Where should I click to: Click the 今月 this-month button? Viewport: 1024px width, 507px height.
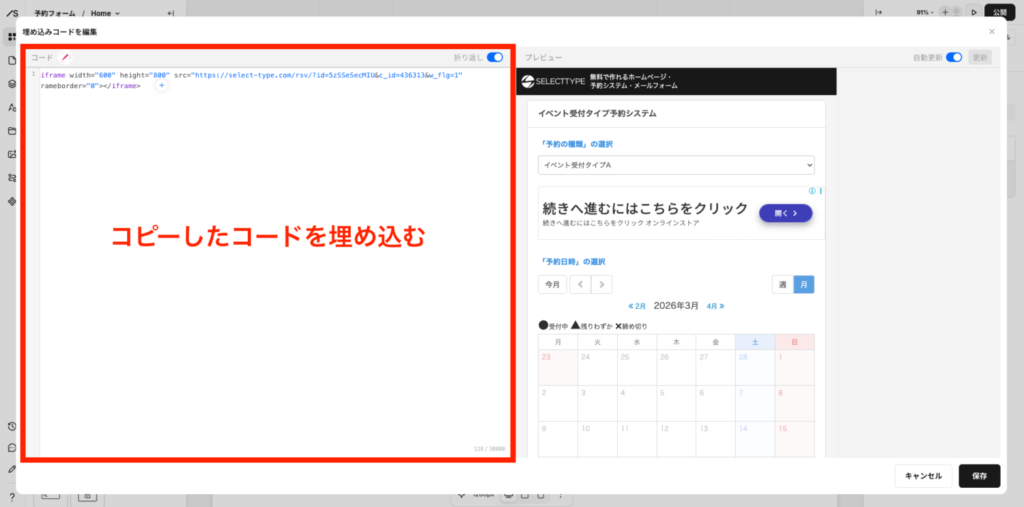552,284
